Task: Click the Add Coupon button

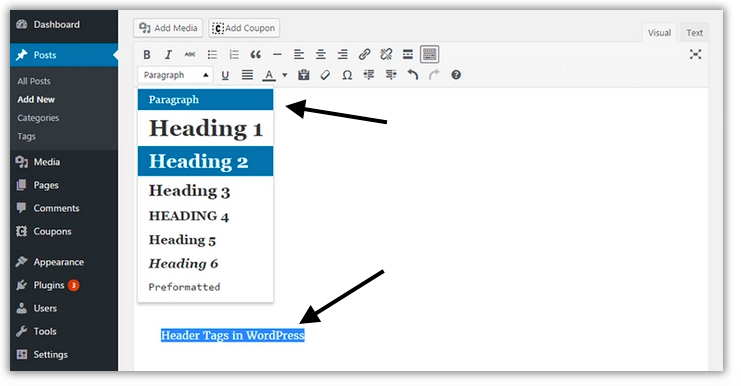Action: [244, 28]
